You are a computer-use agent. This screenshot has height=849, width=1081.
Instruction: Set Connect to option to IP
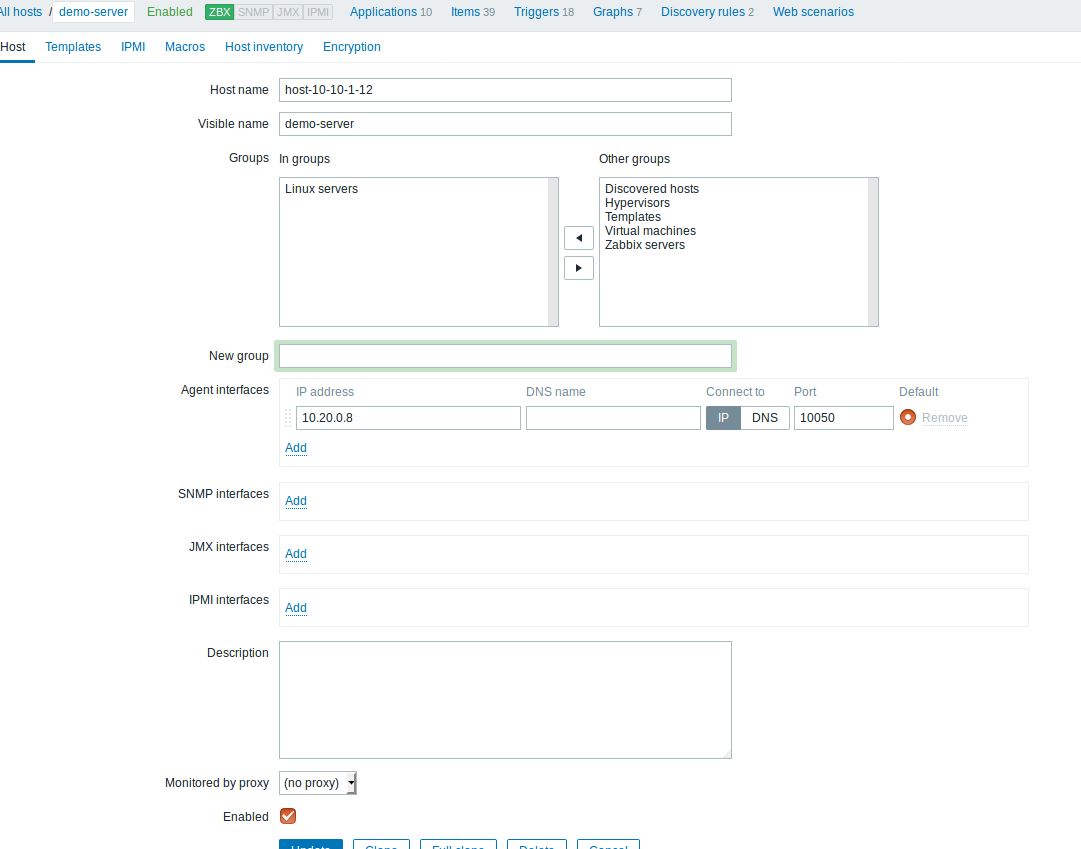723,418
